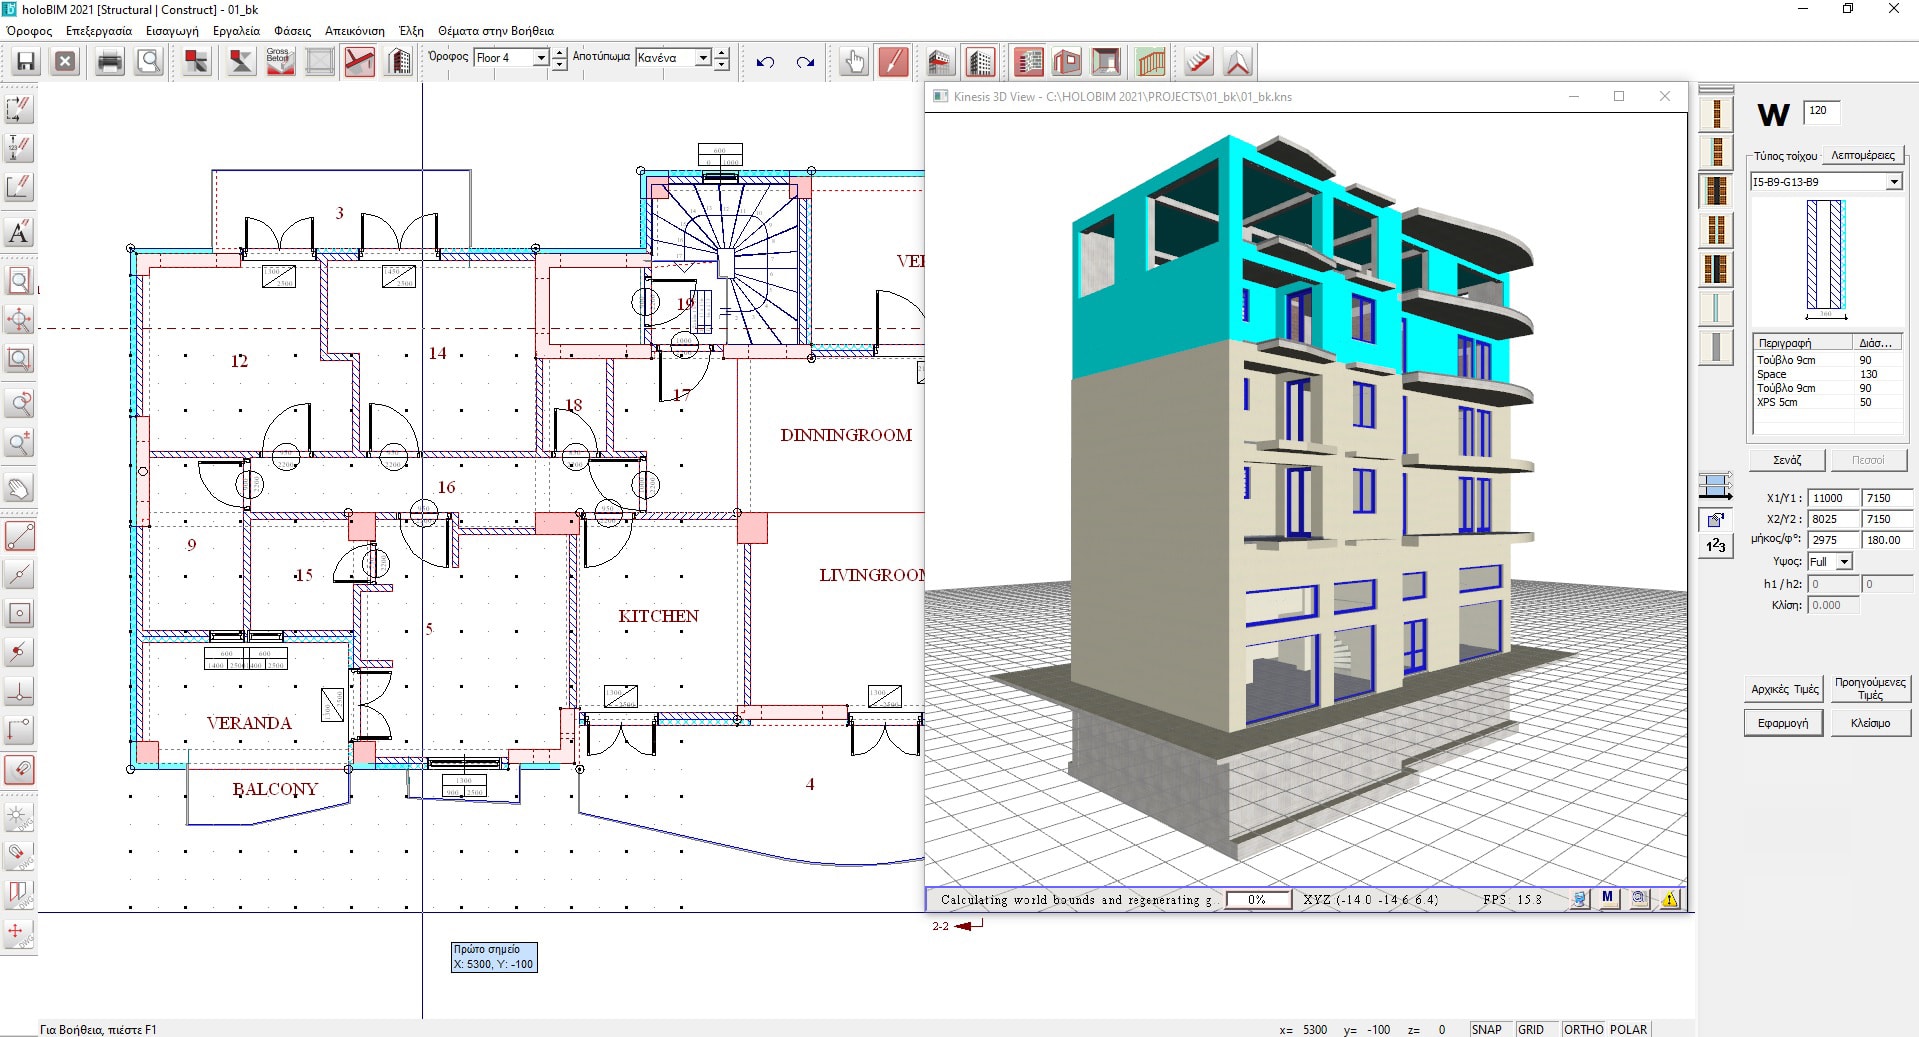This screenshot has width=1919, height=1037.
Task: Toggle POLAR mode in status bar
Action: coord(1628,1029)
